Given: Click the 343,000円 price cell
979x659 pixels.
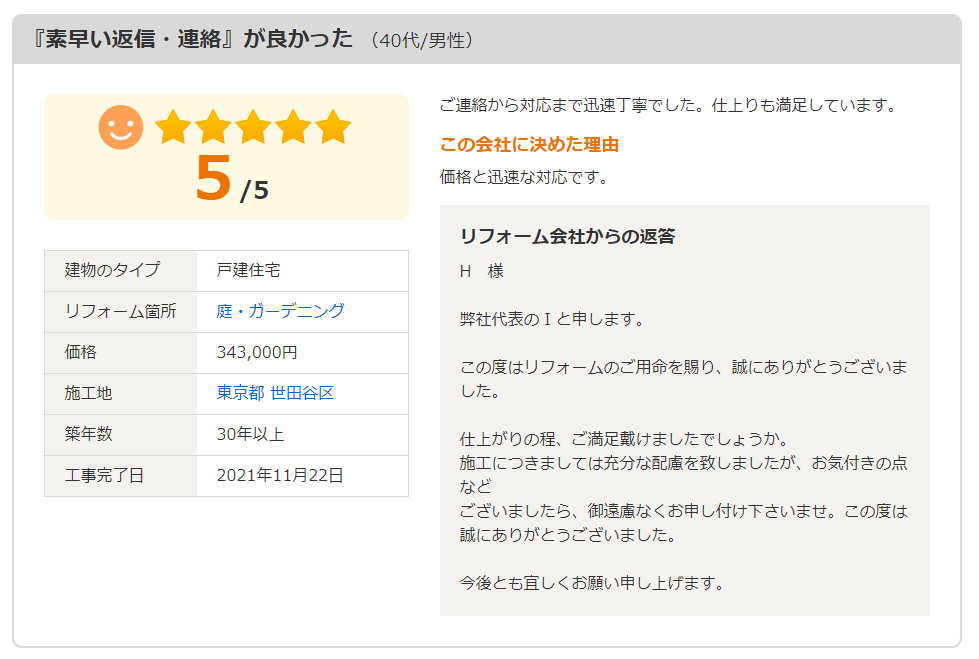Looking at the screenshot, I should click(302, 352).
